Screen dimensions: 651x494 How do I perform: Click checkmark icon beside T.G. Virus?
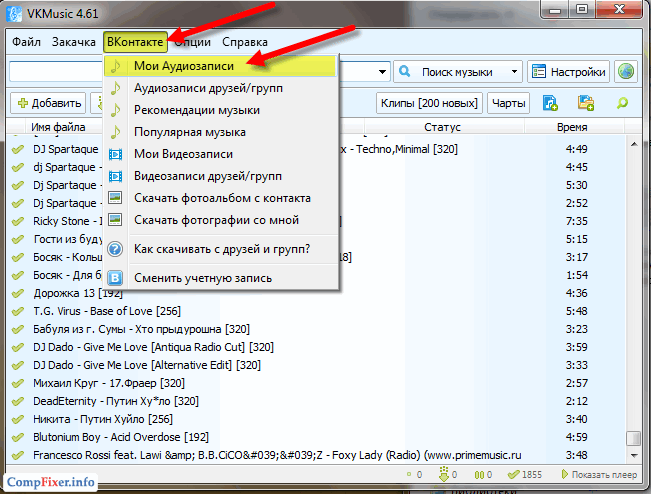tap(17, 311)
